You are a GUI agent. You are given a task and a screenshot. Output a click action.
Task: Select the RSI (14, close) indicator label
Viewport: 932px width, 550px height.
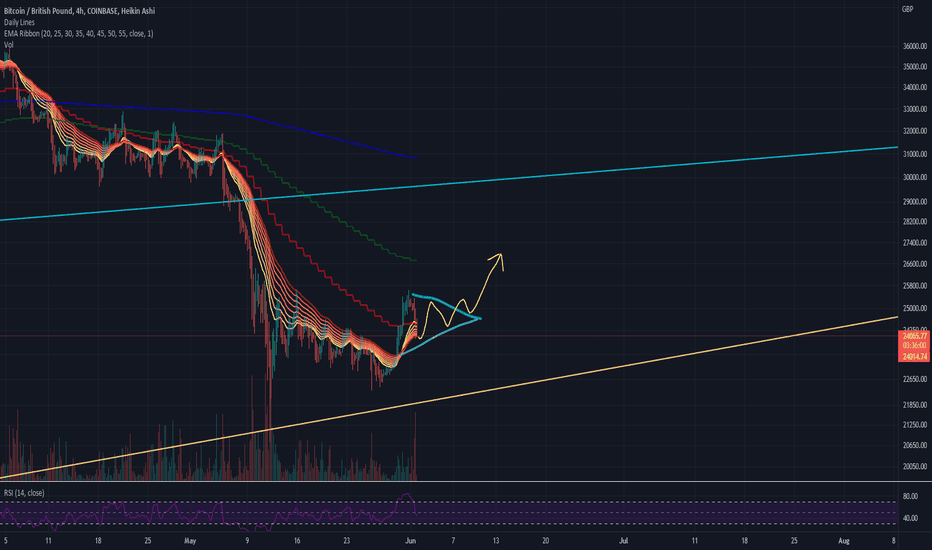point(24,493)
